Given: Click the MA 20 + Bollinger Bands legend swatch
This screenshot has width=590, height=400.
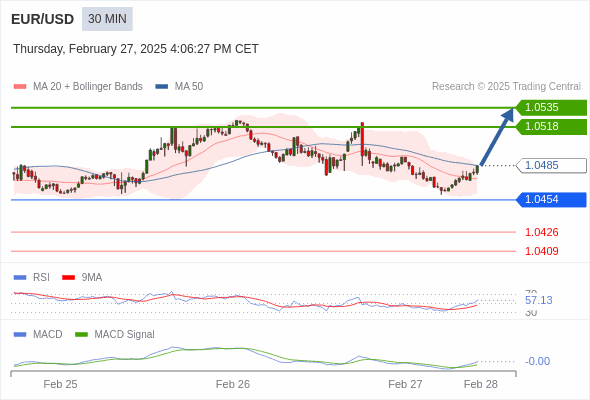Looking at the screenshot, I should [20, 87].
